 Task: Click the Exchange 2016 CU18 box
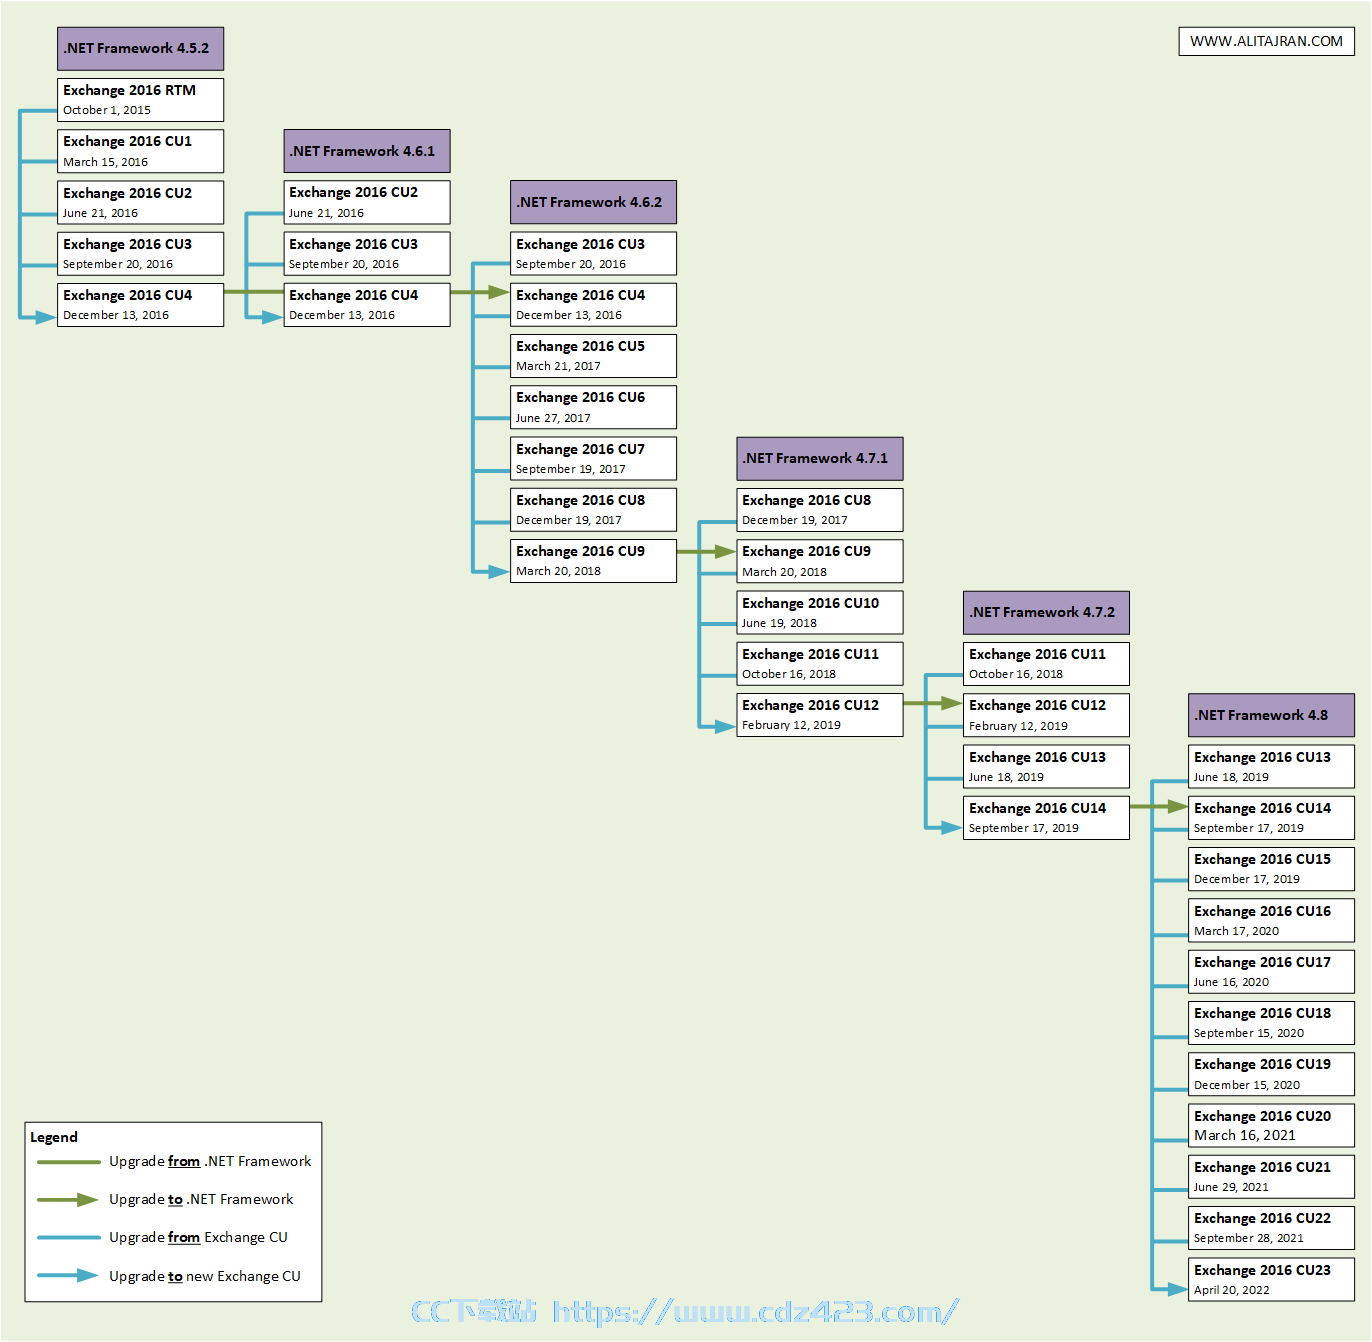(1271, 1022)
